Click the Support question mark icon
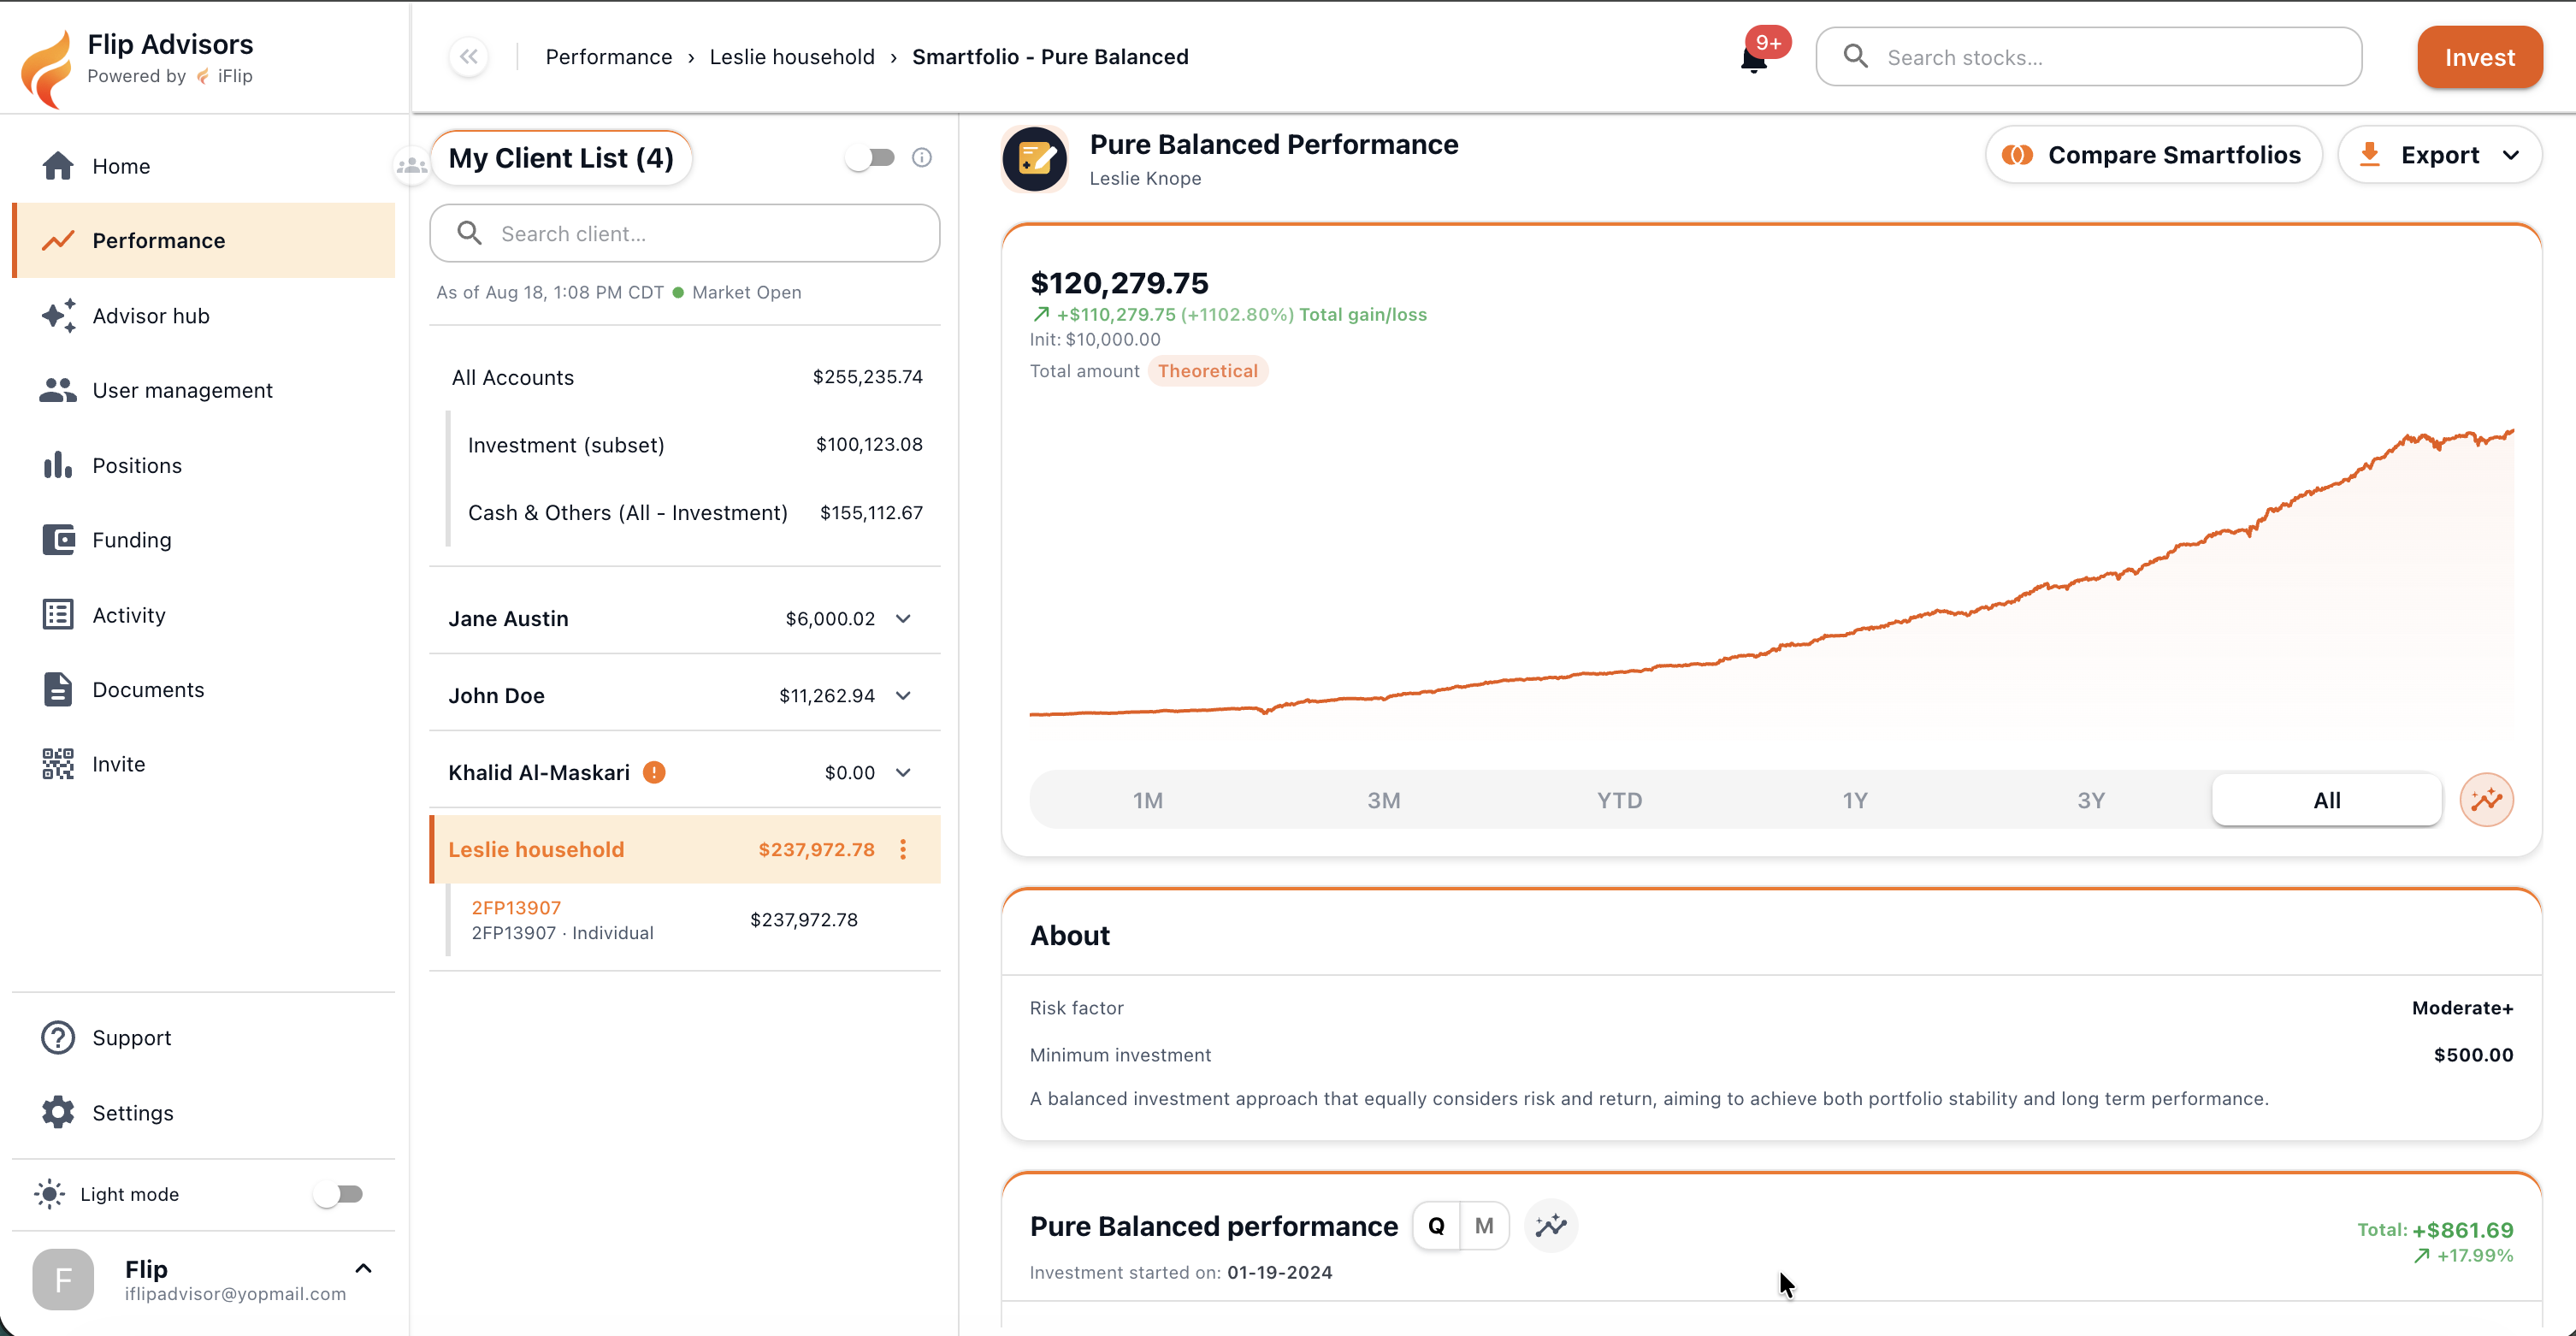The image size is (2576, 1336). tap(58, 1038)
